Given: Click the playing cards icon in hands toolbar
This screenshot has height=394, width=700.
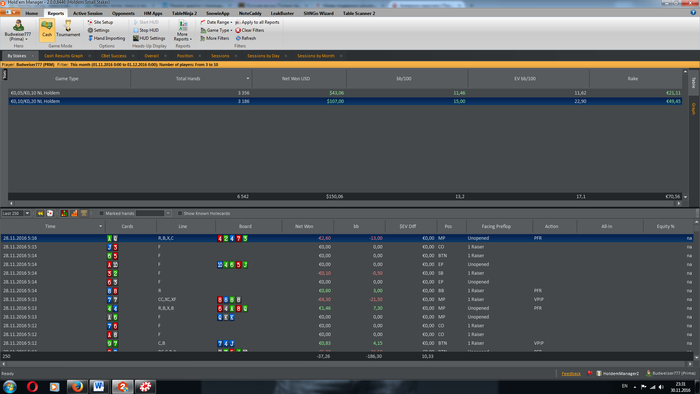Looking at the screenshot, I should (50, 213).
